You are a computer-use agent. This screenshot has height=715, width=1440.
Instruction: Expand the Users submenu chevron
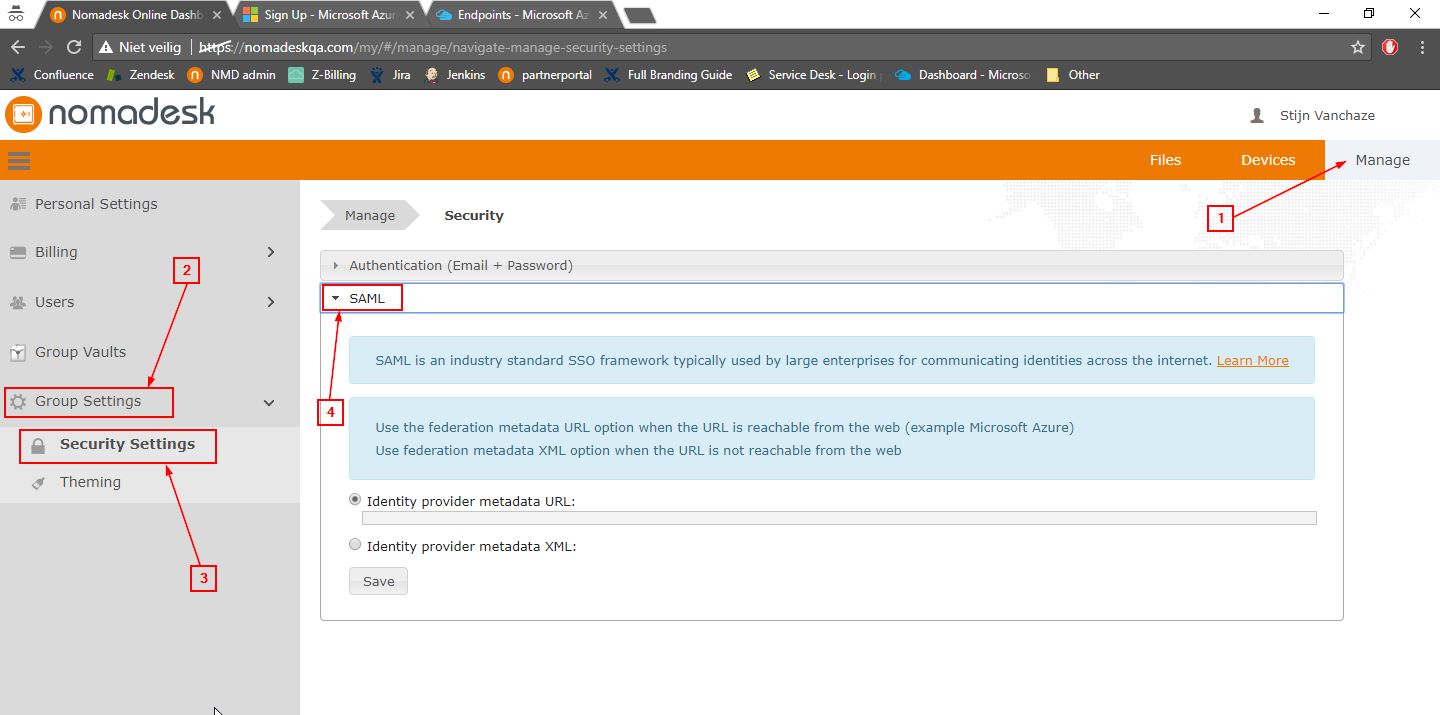coord(270,302)
